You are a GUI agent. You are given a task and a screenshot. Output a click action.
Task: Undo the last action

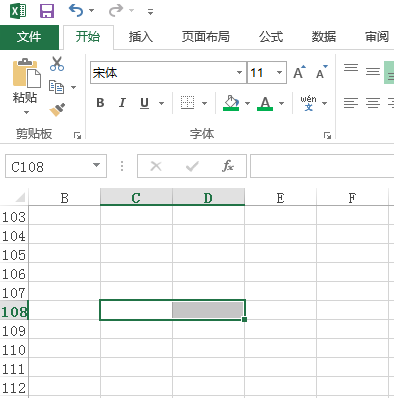(76, 11)
